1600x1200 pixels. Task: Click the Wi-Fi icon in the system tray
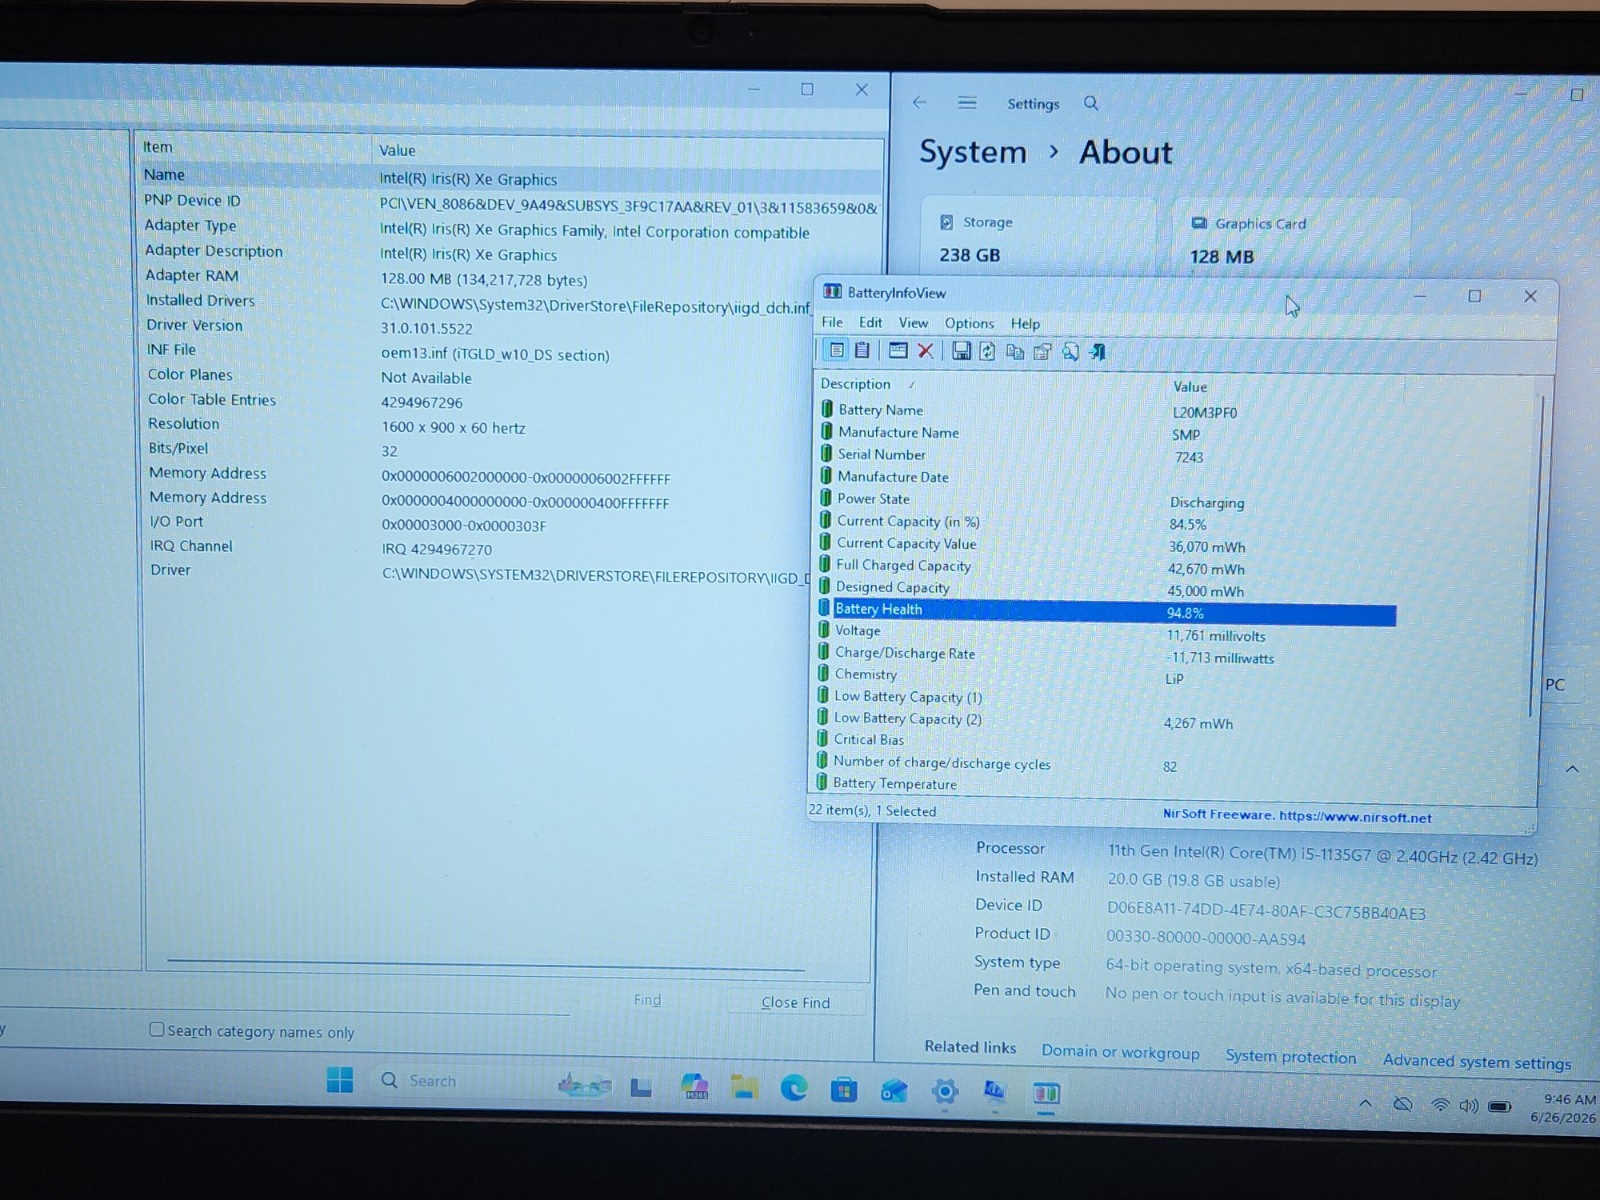click(1440, 1105)
